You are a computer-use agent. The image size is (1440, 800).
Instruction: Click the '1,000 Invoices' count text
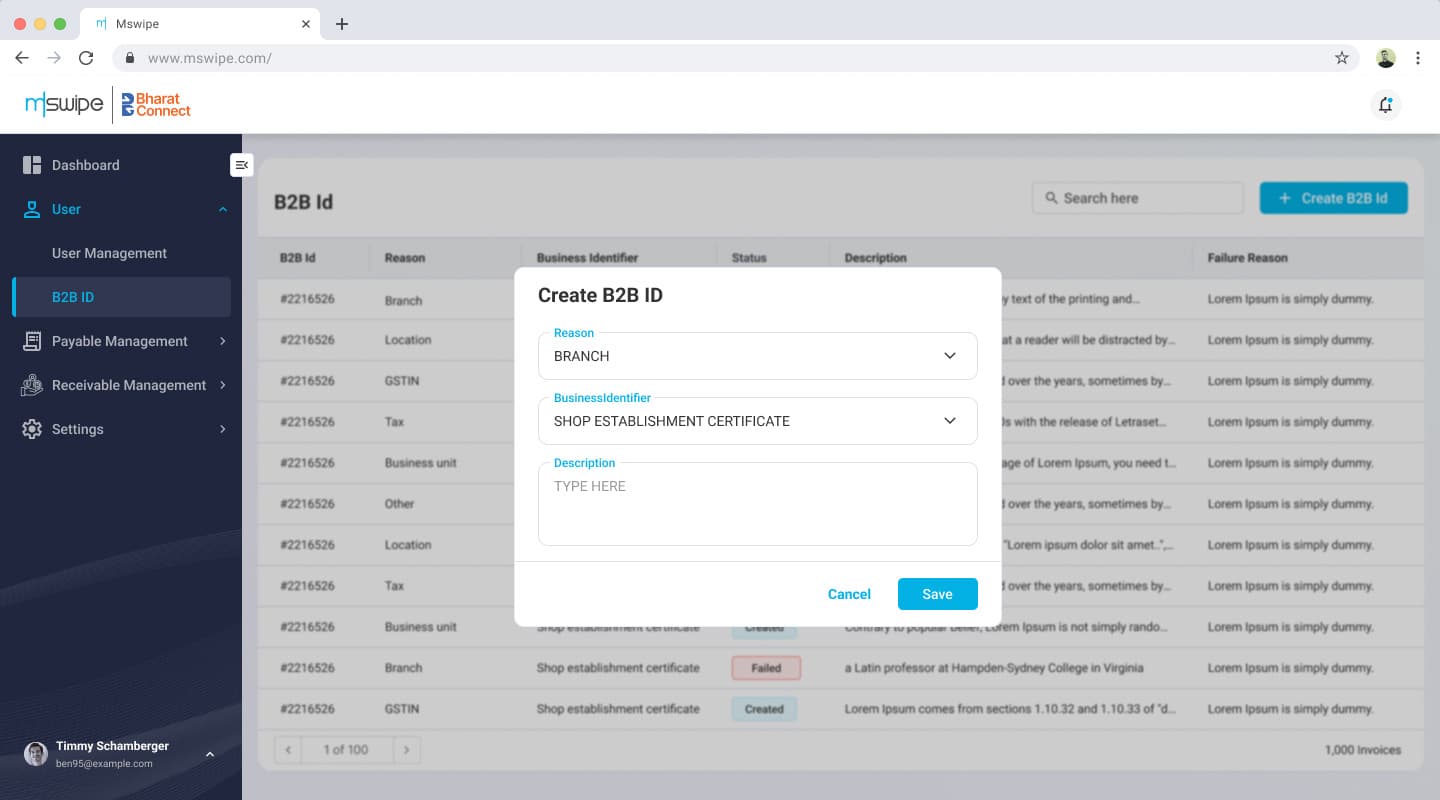click(x=1363, y=750)
